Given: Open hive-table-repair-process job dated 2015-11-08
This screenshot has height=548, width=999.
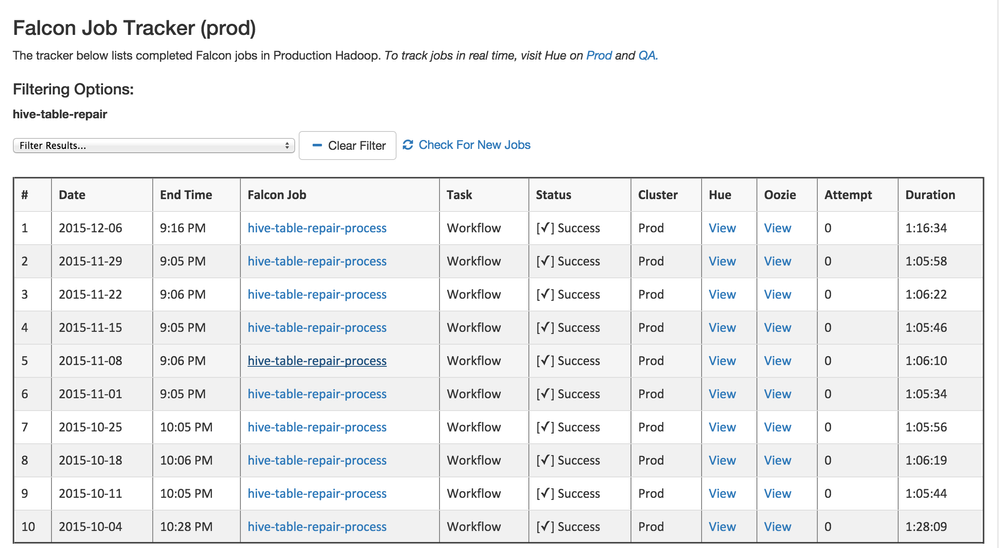Looking at the screenshot, I should click(317, 361).
